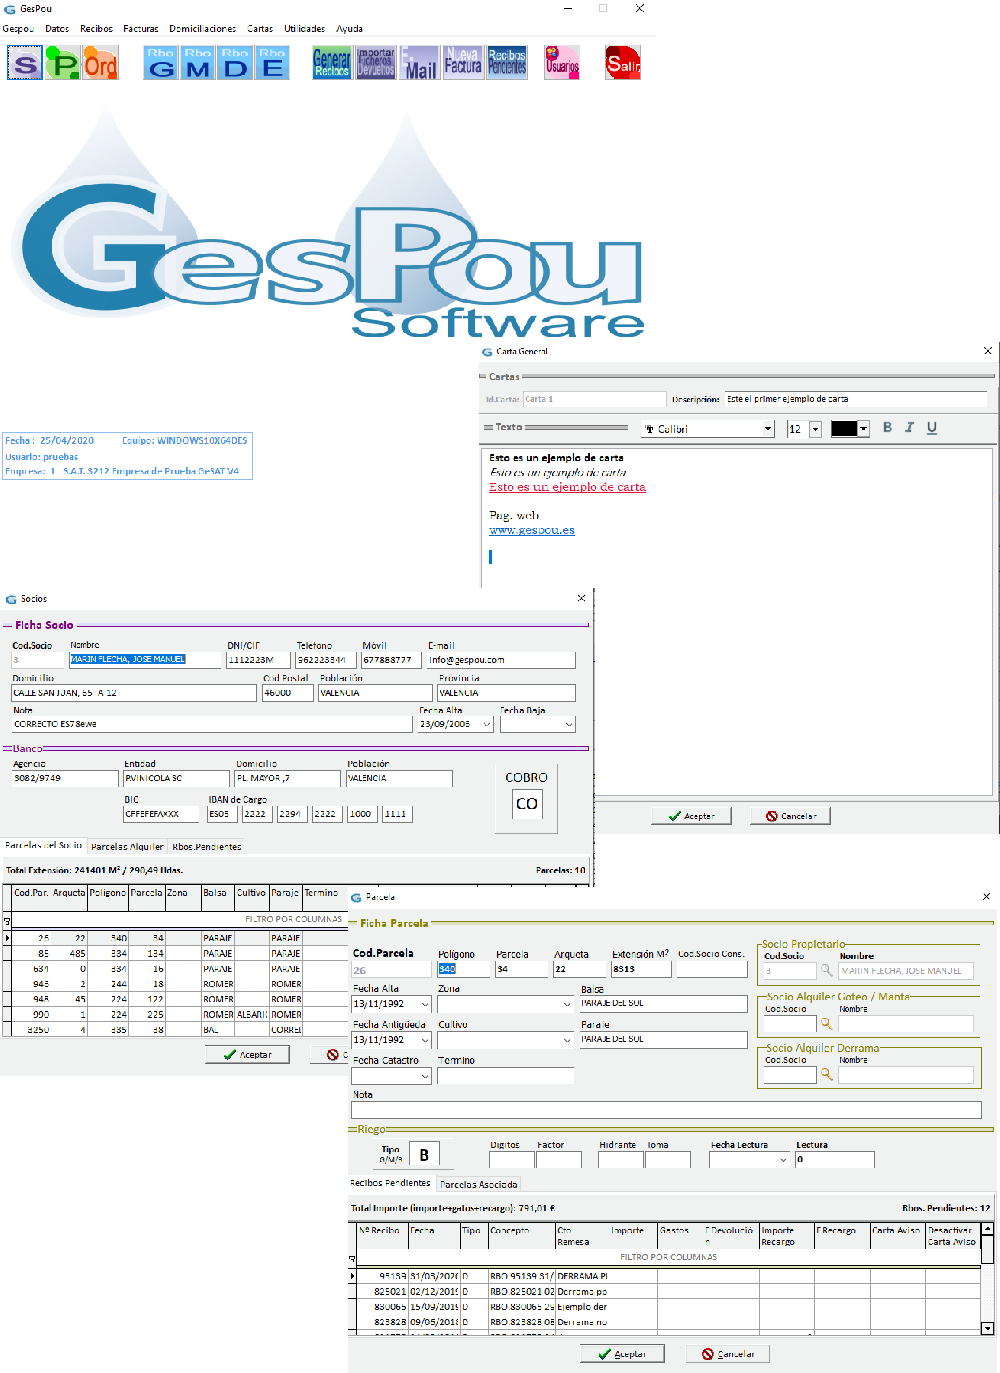Viewport: 1000px width, 1373px height.
Task: Switch to Parcelas Alquiler tab
Action: tap(127, 846)
